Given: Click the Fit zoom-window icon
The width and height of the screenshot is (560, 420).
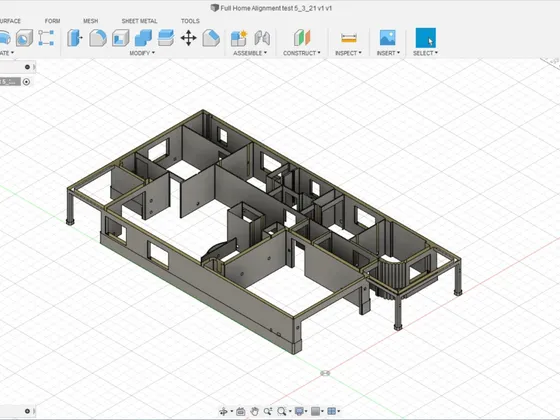Looking at the screenshot, I should coord(281,411).
